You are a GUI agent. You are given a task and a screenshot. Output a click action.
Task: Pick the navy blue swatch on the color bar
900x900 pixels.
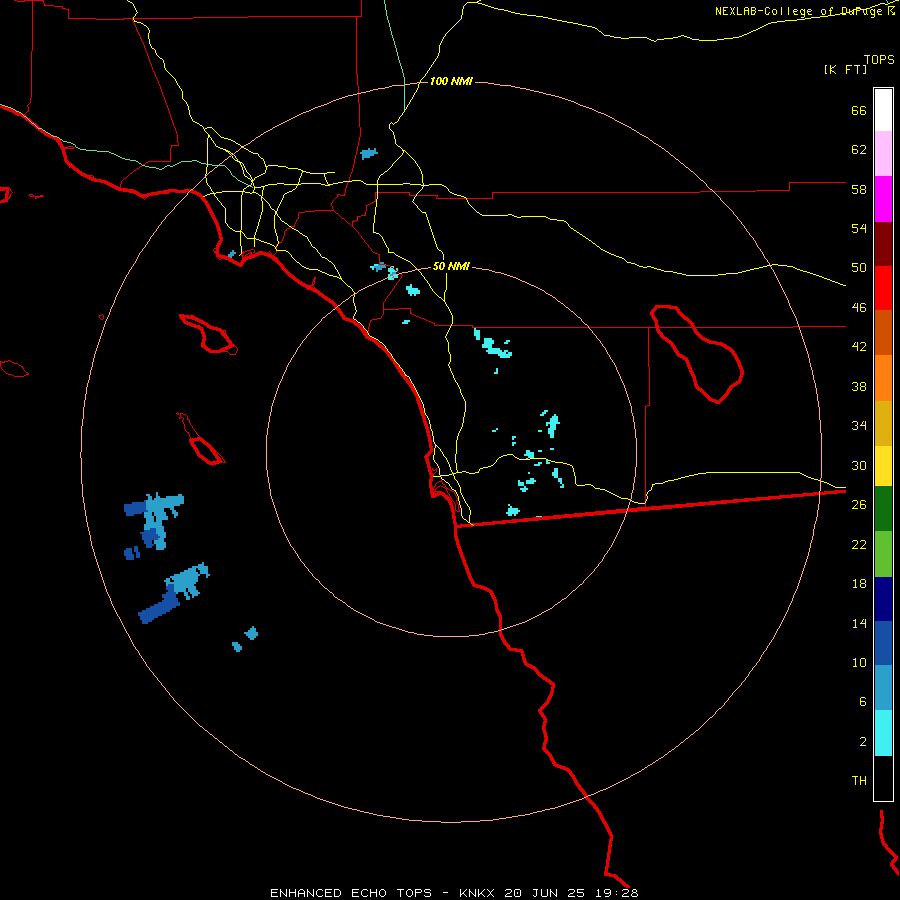pyautogui.click(x=883, y=599)
